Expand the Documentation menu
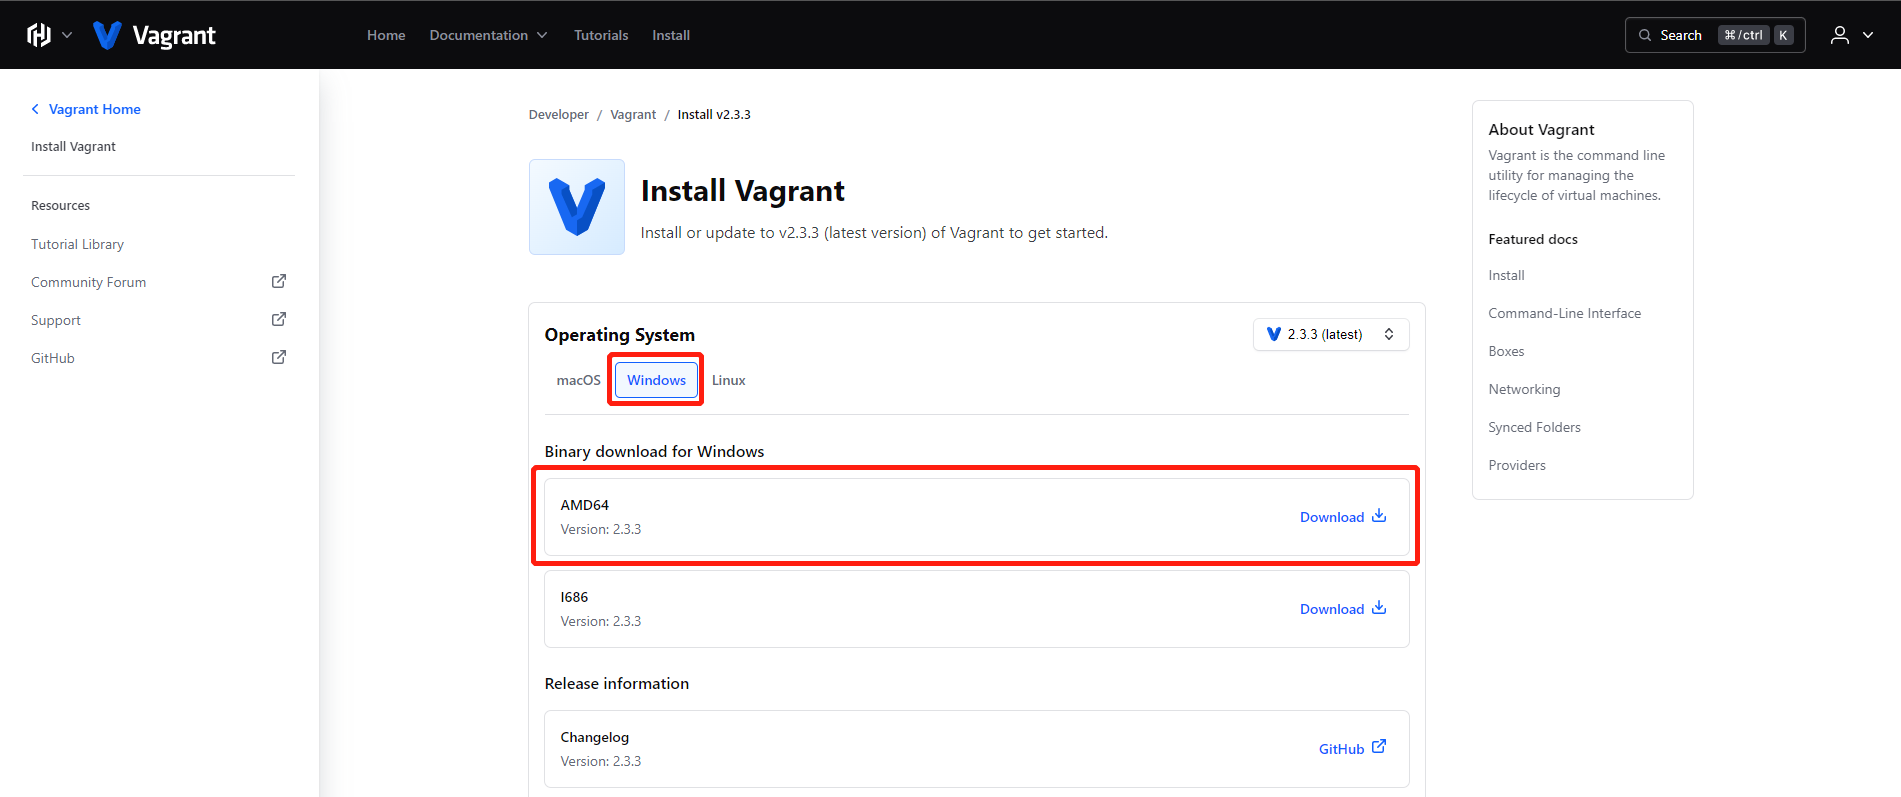Screen dimensions: 1901x797 [488, 35]
